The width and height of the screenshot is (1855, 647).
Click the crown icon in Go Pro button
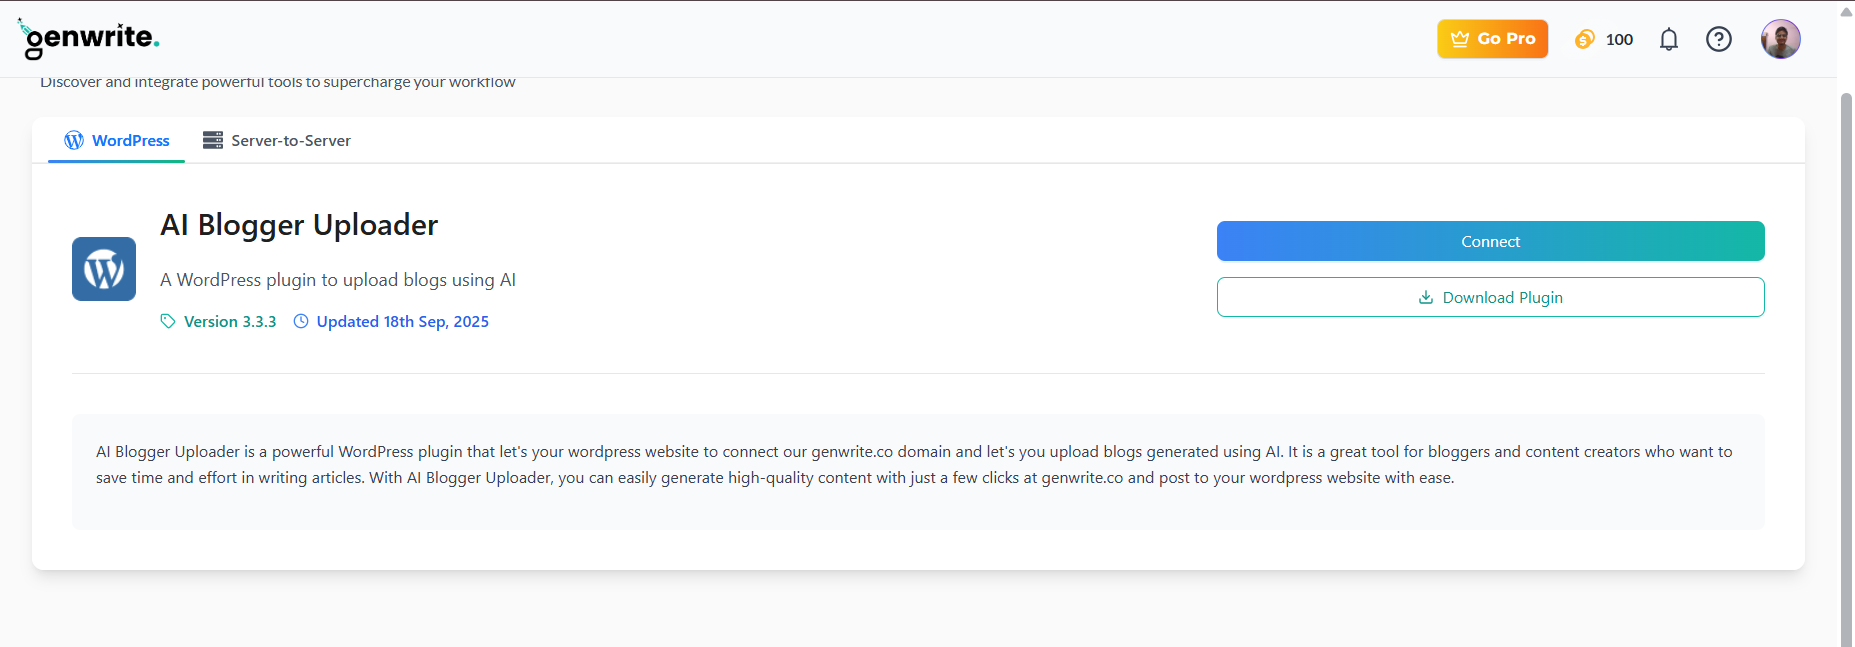click(x=1460, y=38)
